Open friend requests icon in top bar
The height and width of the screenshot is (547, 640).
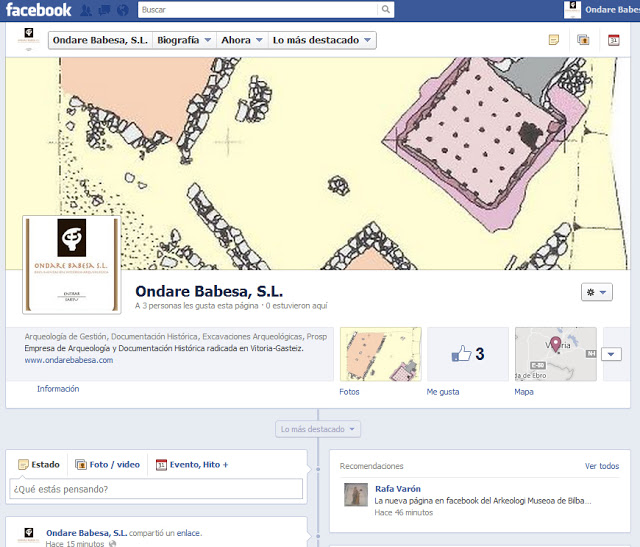88,10
